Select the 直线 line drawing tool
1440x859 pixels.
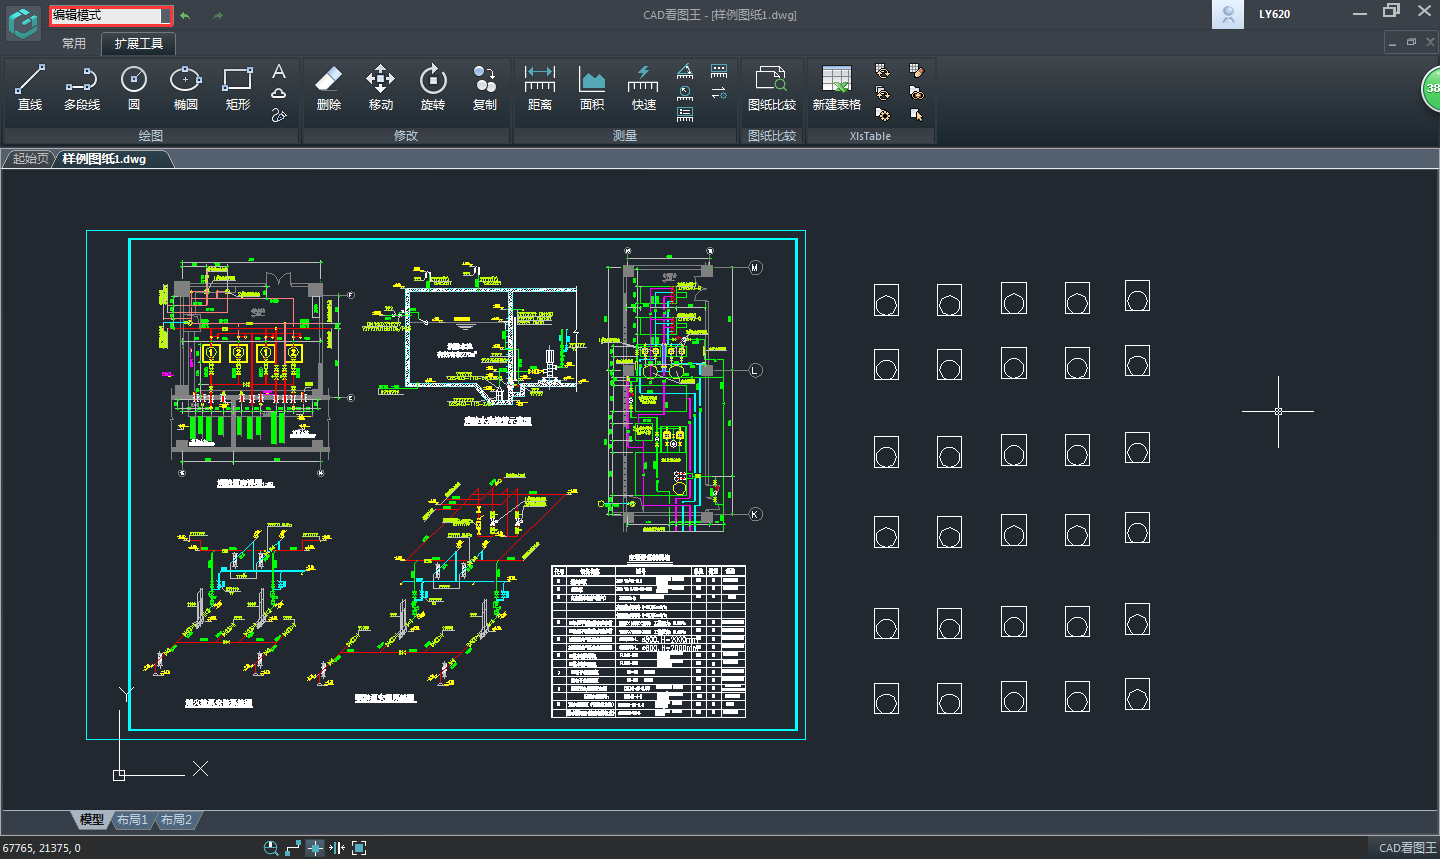[30, 87]
